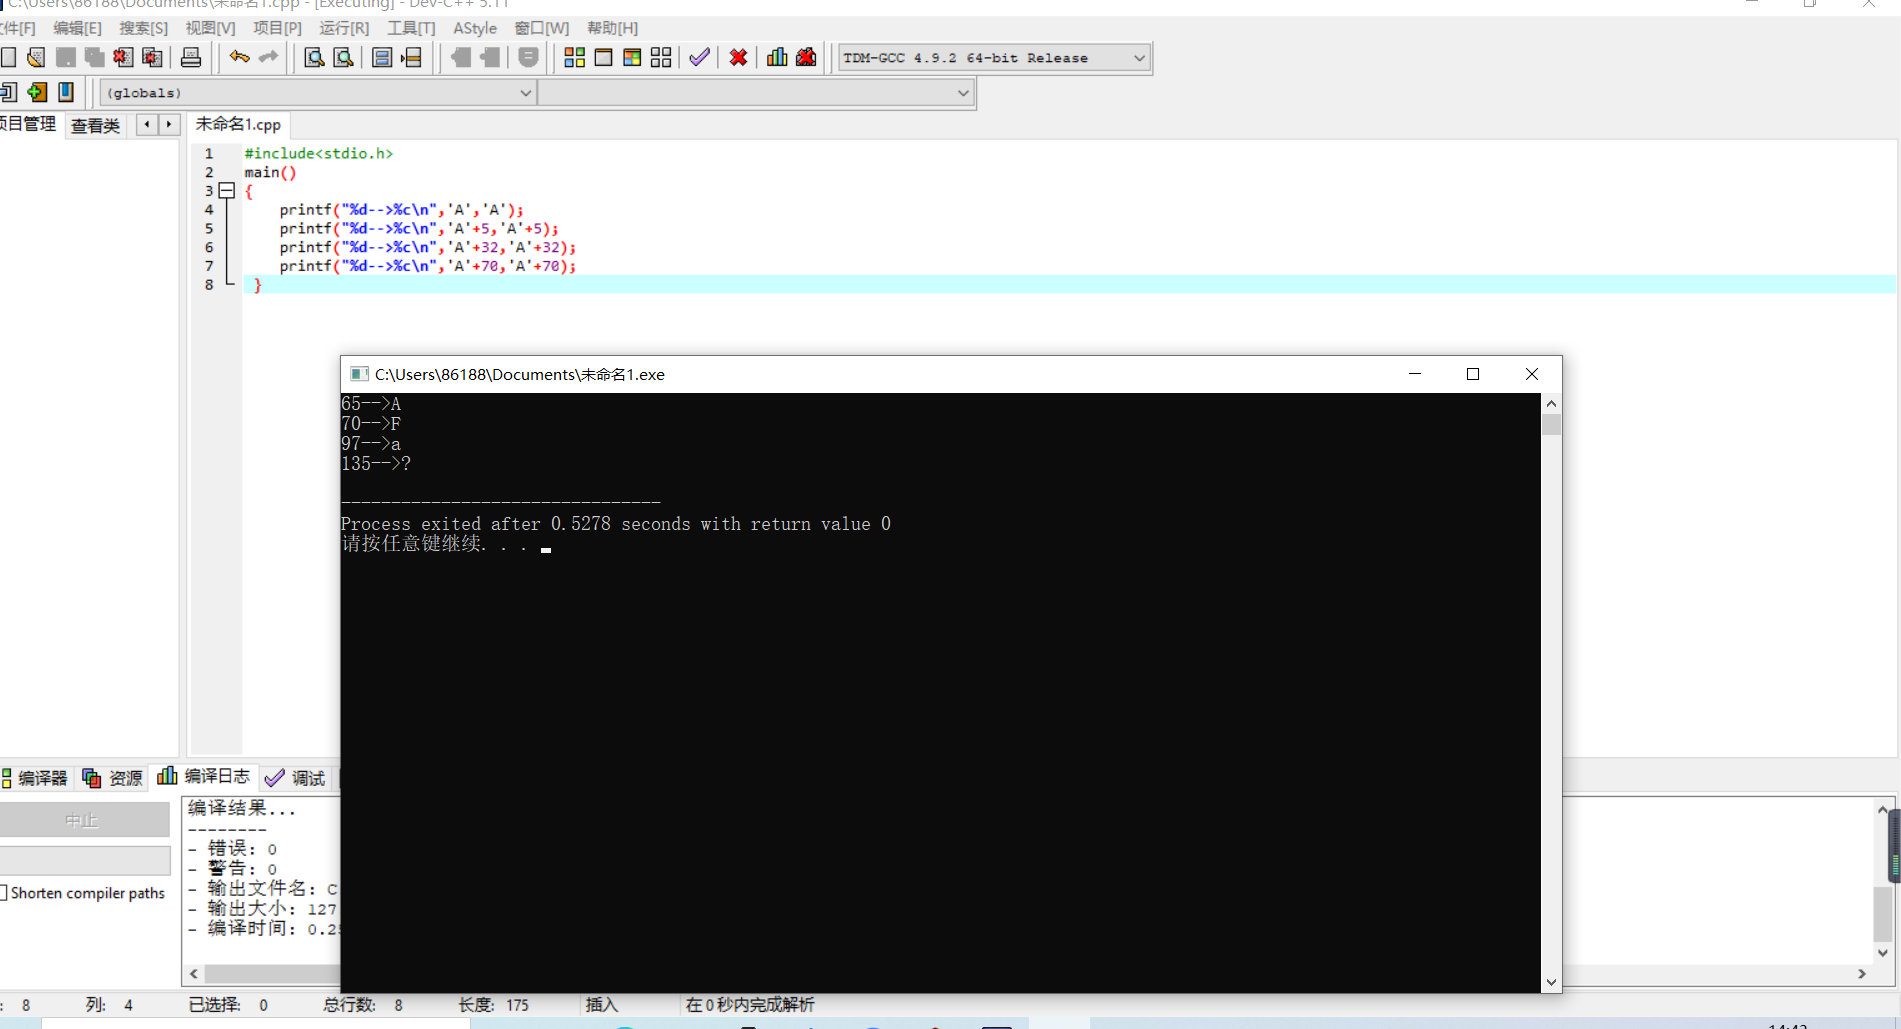
Task: Undo the last edit with the arrow icon
Action: tap(239, 57)
